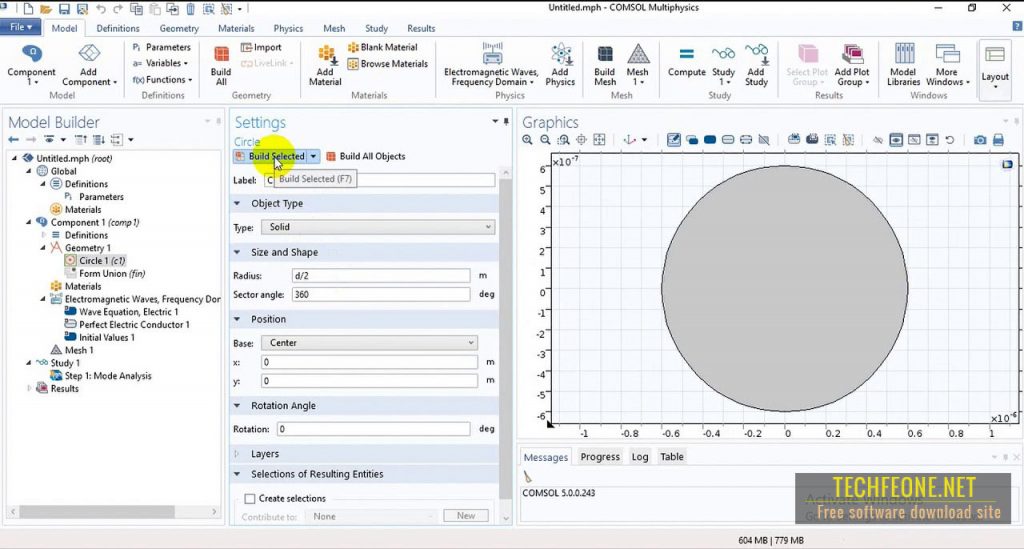Click Zoom Out in Graphics toolbar
This screenshot has height=549, width=1024.
545,140
